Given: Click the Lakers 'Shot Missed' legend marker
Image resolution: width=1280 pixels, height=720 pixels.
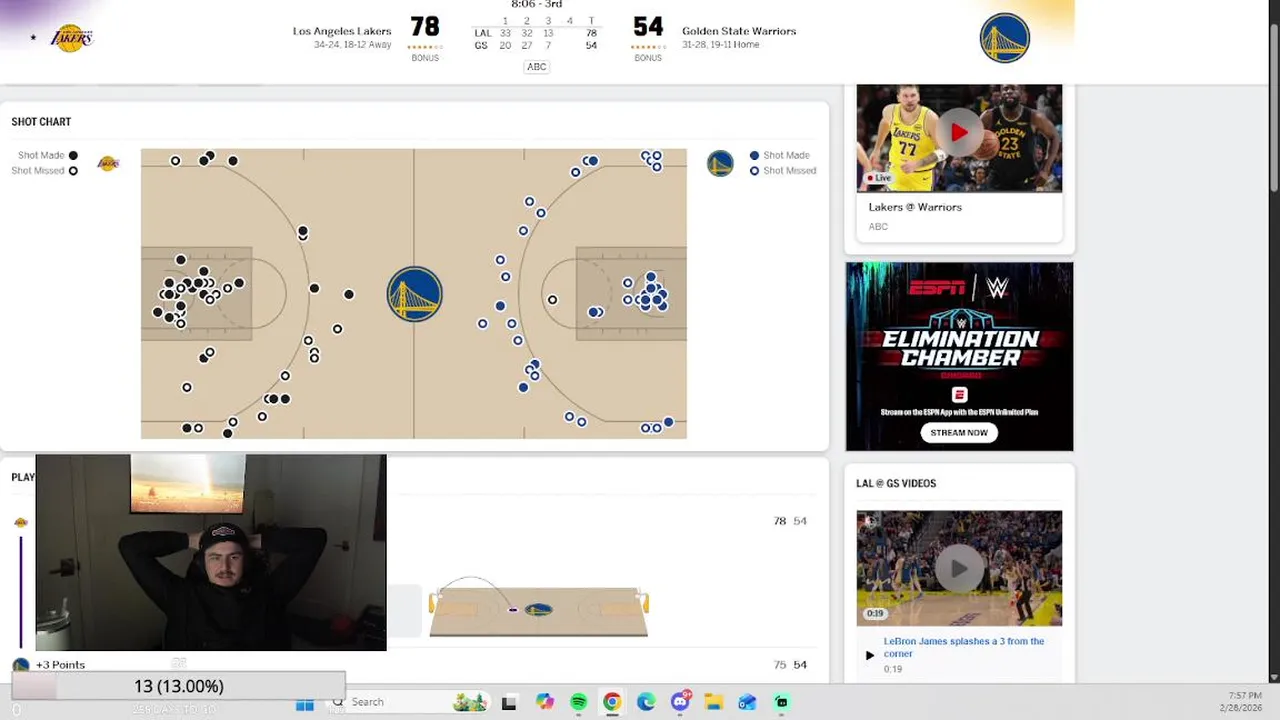Looking at the screenshot, I should 73,171.
